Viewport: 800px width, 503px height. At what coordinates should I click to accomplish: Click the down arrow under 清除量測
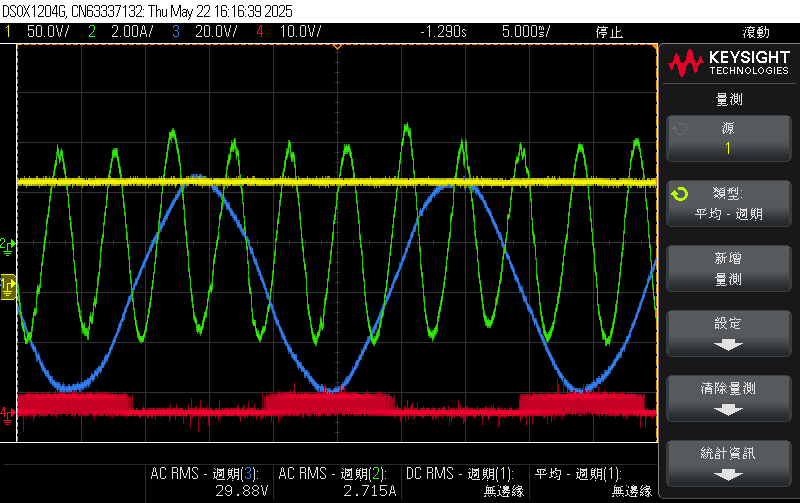(728, 410)
